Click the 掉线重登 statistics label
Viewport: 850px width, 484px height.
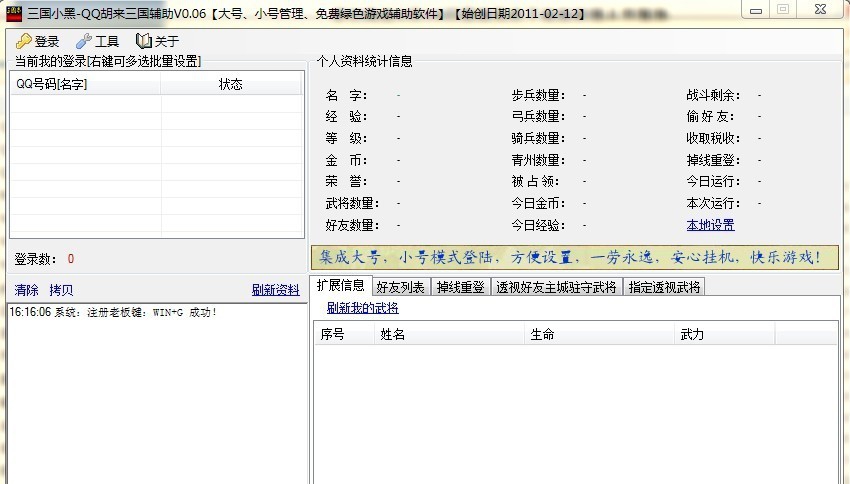pos(713,160)
